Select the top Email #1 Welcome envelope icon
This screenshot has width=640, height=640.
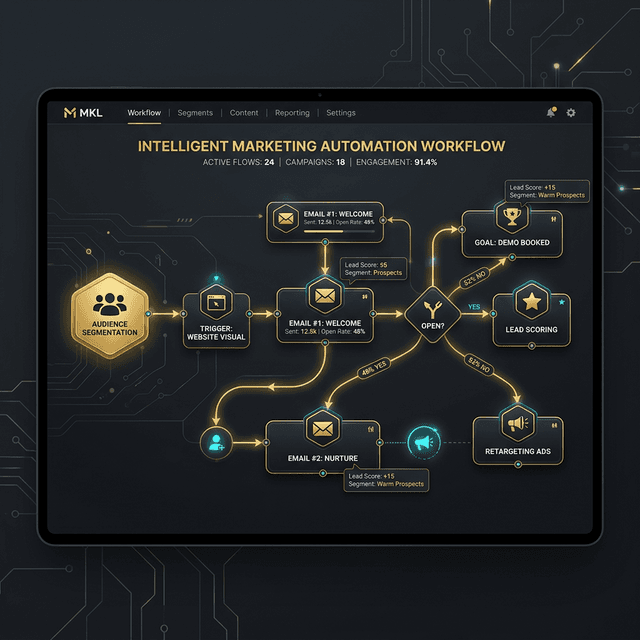[x=286, y=219]
